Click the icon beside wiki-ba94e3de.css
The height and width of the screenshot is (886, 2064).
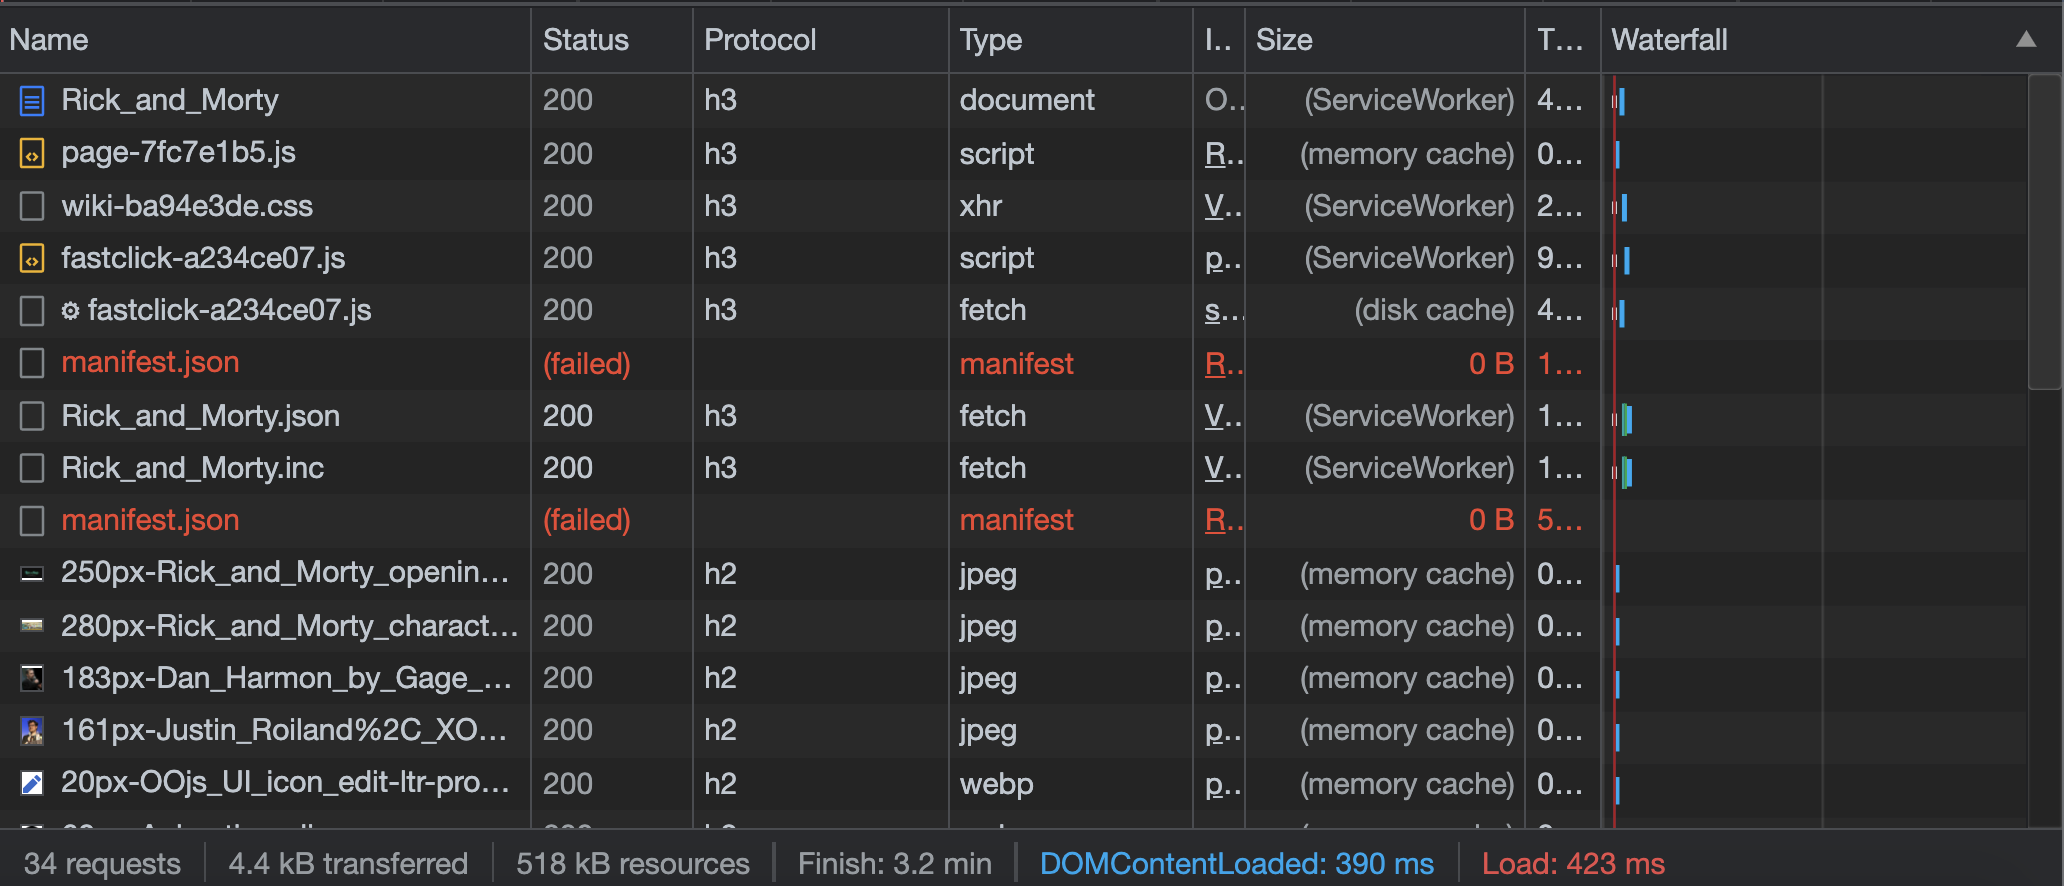[x=32, y=206]
